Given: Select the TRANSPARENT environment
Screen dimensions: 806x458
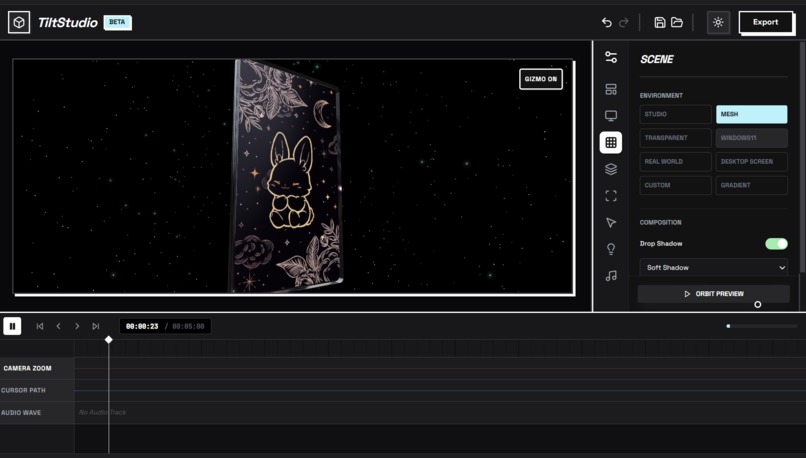Looking at the screenshot, I should [x=675, y=138].
